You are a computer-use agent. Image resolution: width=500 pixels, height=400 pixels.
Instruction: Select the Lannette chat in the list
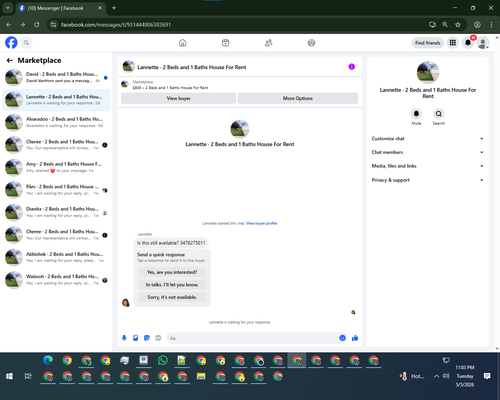[56, 100]
